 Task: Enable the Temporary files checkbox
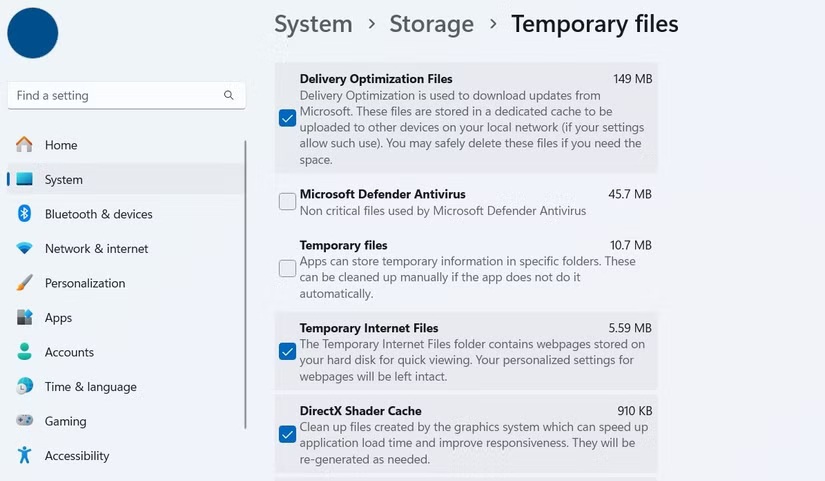pos(287,268)
